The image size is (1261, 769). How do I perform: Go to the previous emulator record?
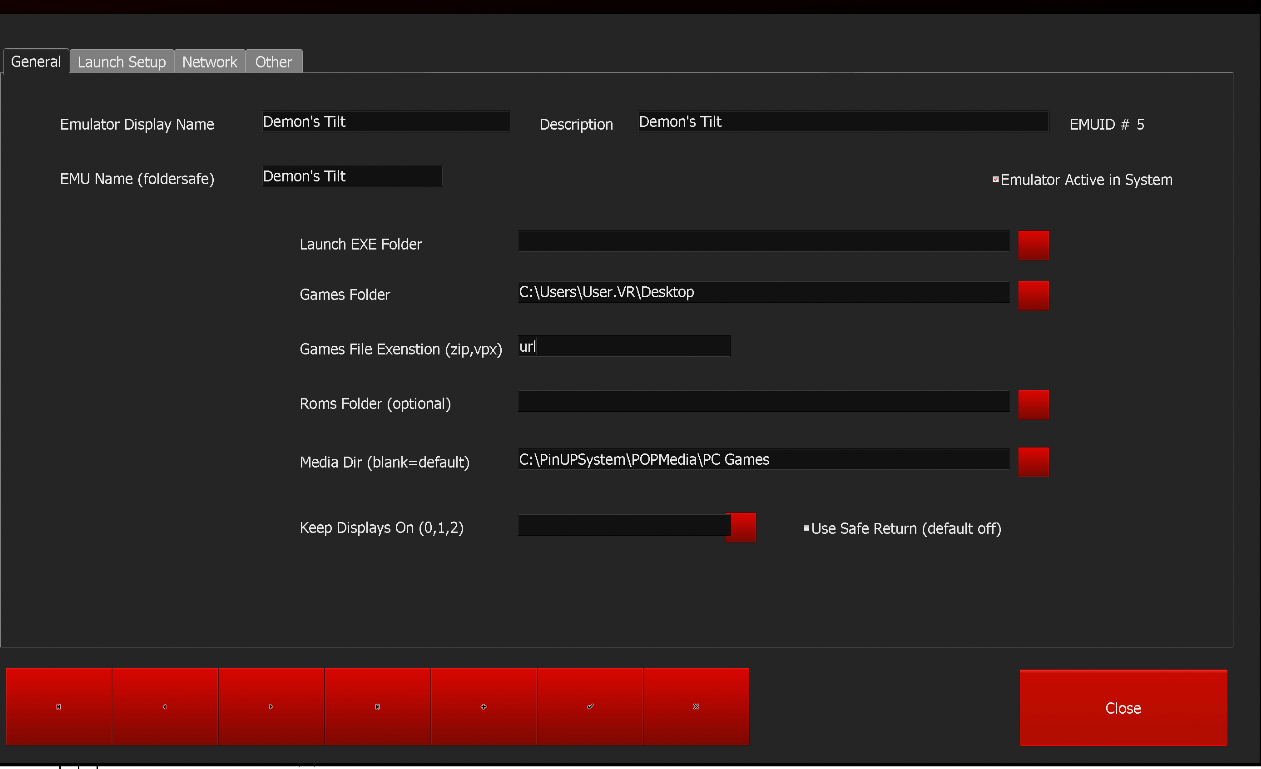165,706
